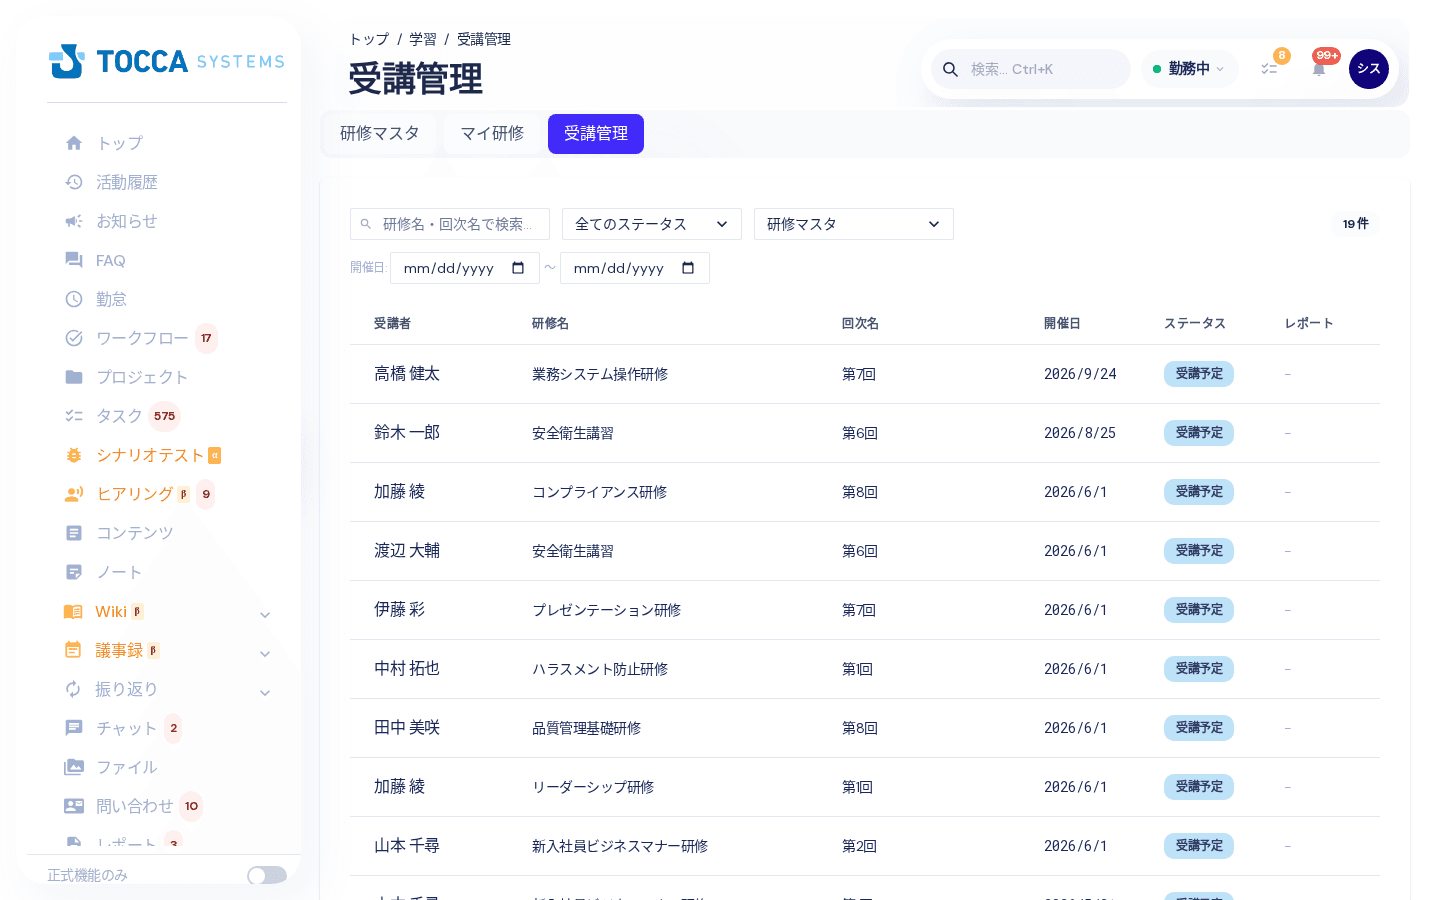
Task: Open タスク checklist icon in sidebar
Action: click(x=74, y=416)
